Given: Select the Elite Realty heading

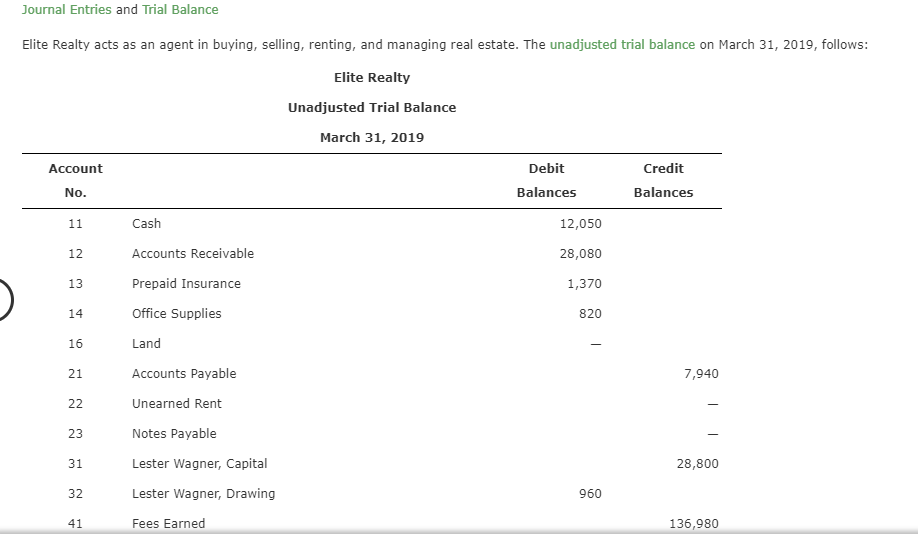Looking at the screenshot, I should [x=372, y=77].
